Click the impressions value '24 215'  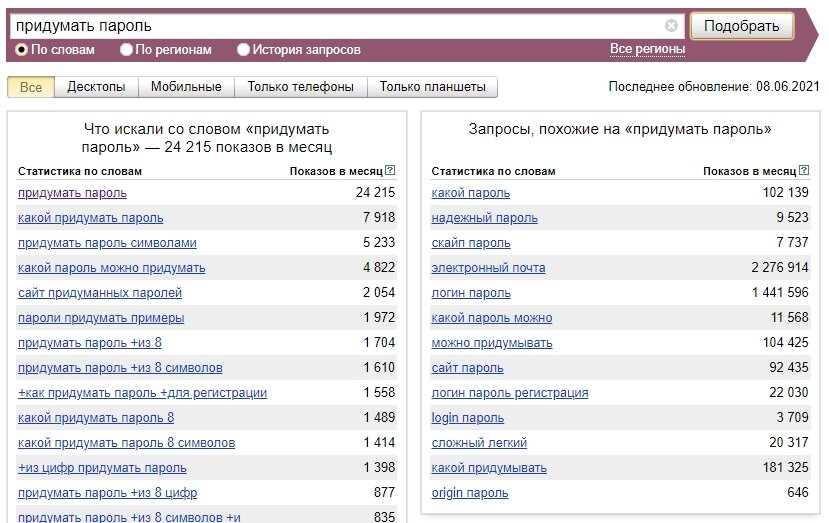(375, 192)
